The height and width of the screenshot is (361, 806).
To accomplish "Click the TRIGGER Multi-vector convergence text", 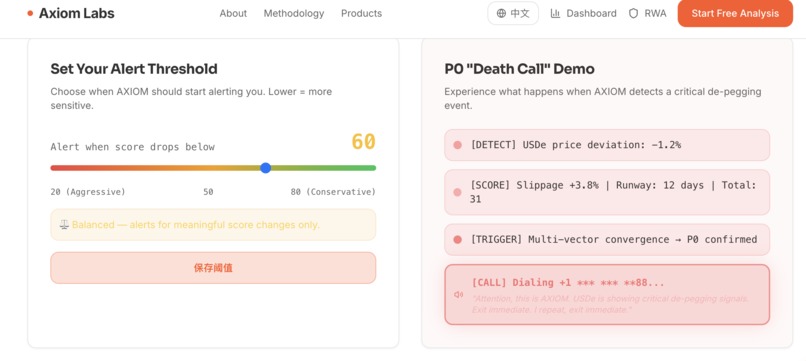I will click(614, 240).
